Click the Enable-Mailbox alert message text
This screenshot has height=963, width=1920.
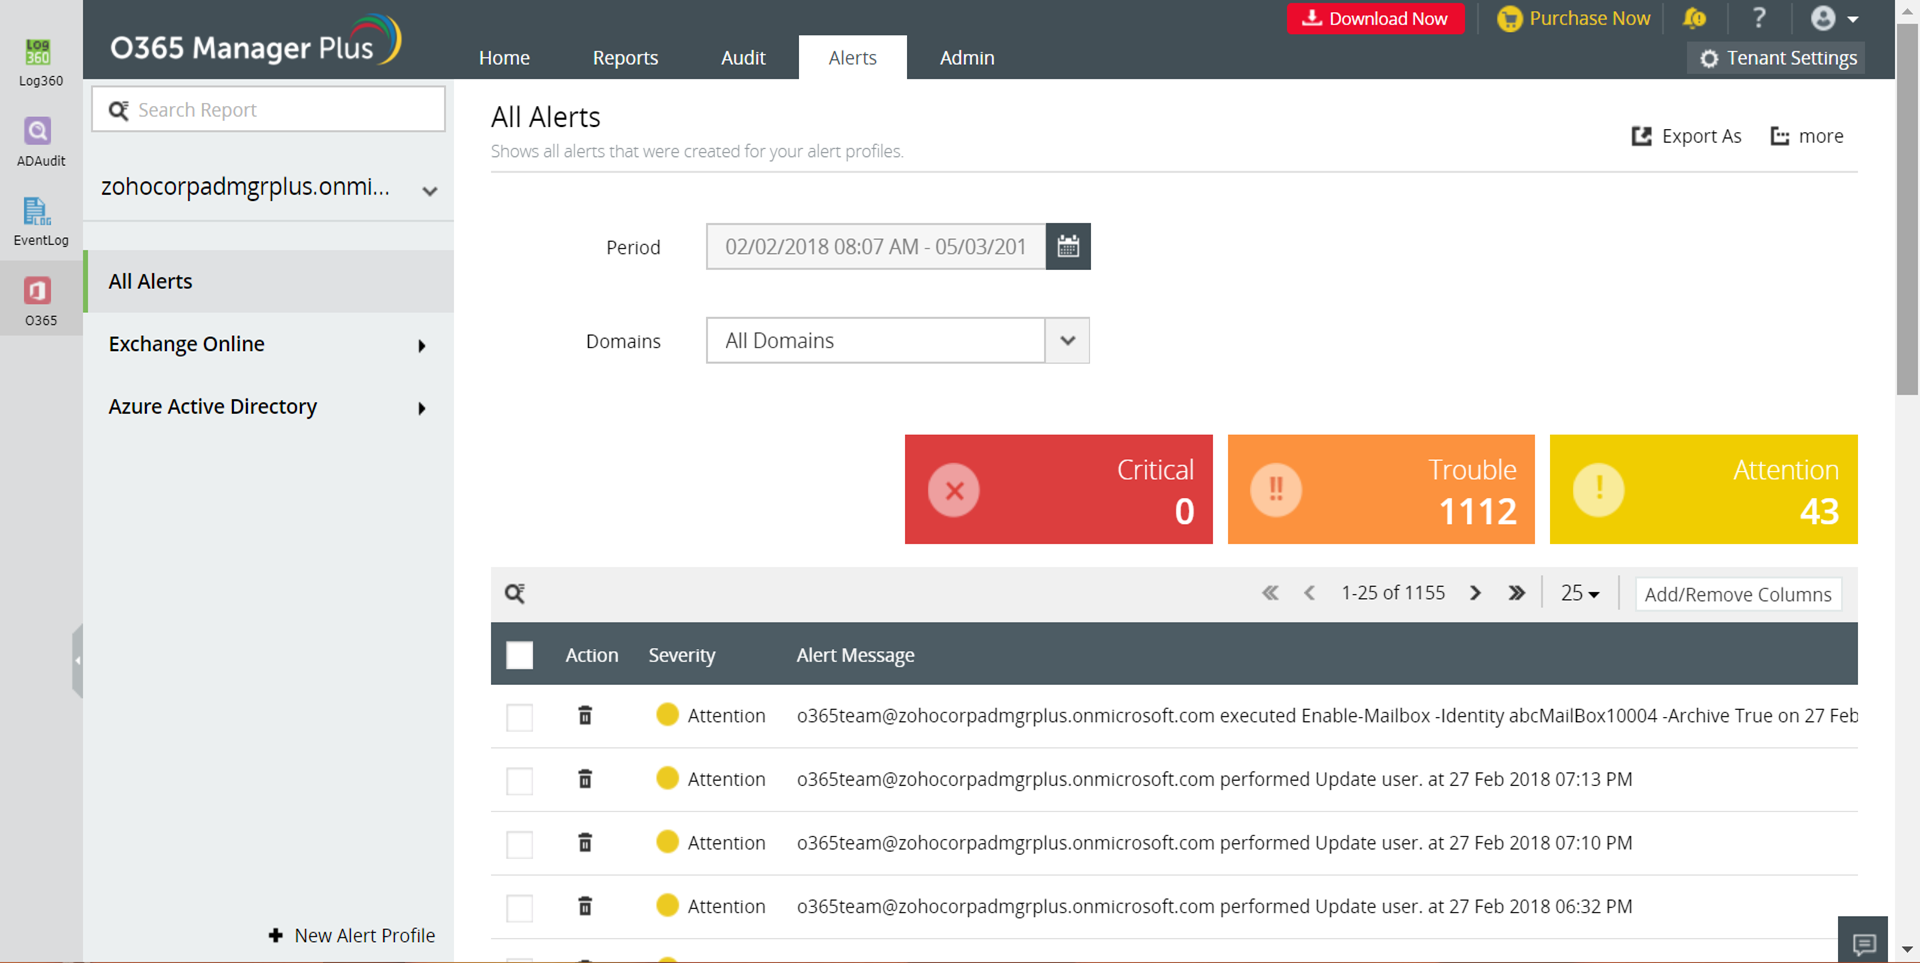(x=1327, y=716)
